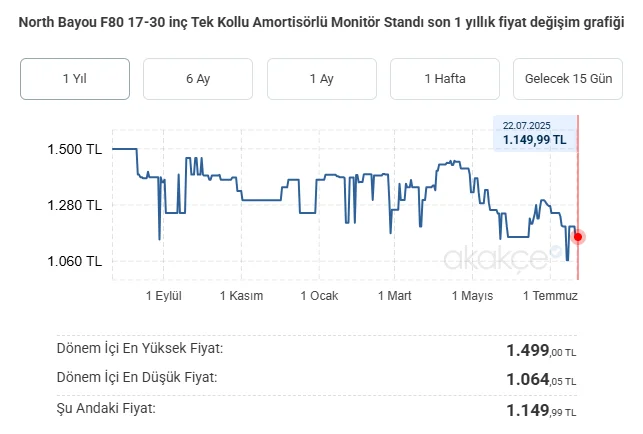Click the "Dönem İçi En Yüksek Fiyat" label

point(140,348)
